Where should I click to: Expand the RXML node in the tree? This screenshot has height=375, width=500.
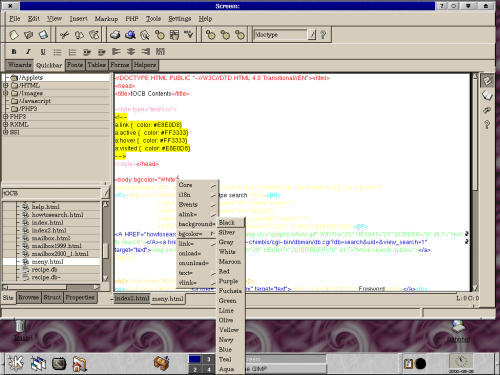pos(6,124)
